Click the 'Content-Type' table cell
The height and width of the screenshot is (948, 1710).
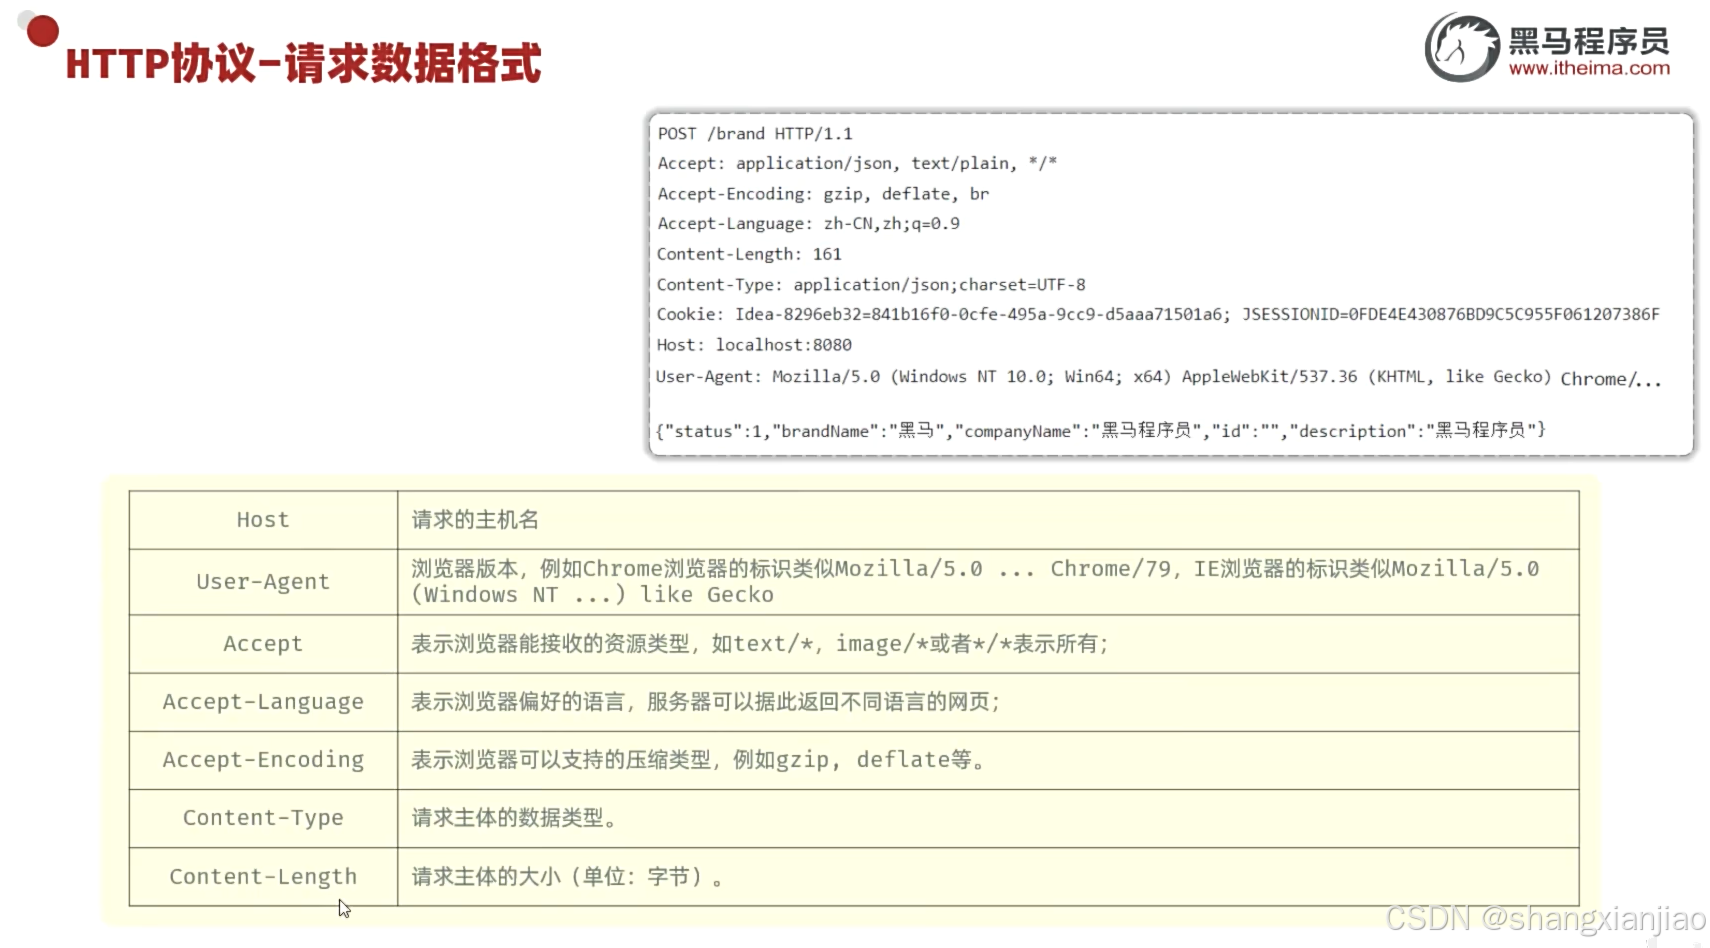pyautogui.click(x=263, y=818)
